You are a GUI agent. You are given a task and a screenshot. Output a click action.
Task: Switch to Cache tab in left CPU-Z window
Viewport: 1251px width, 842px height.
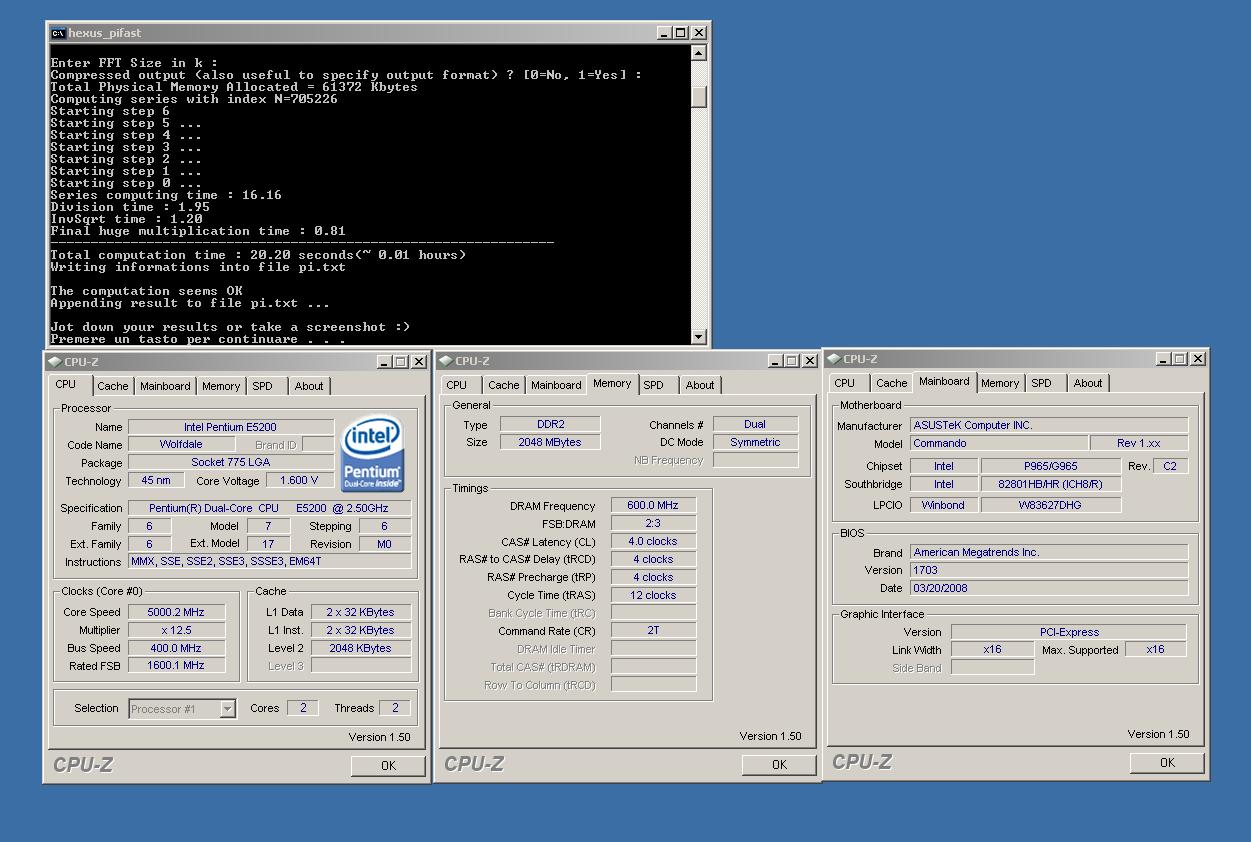tap(112, 386)
